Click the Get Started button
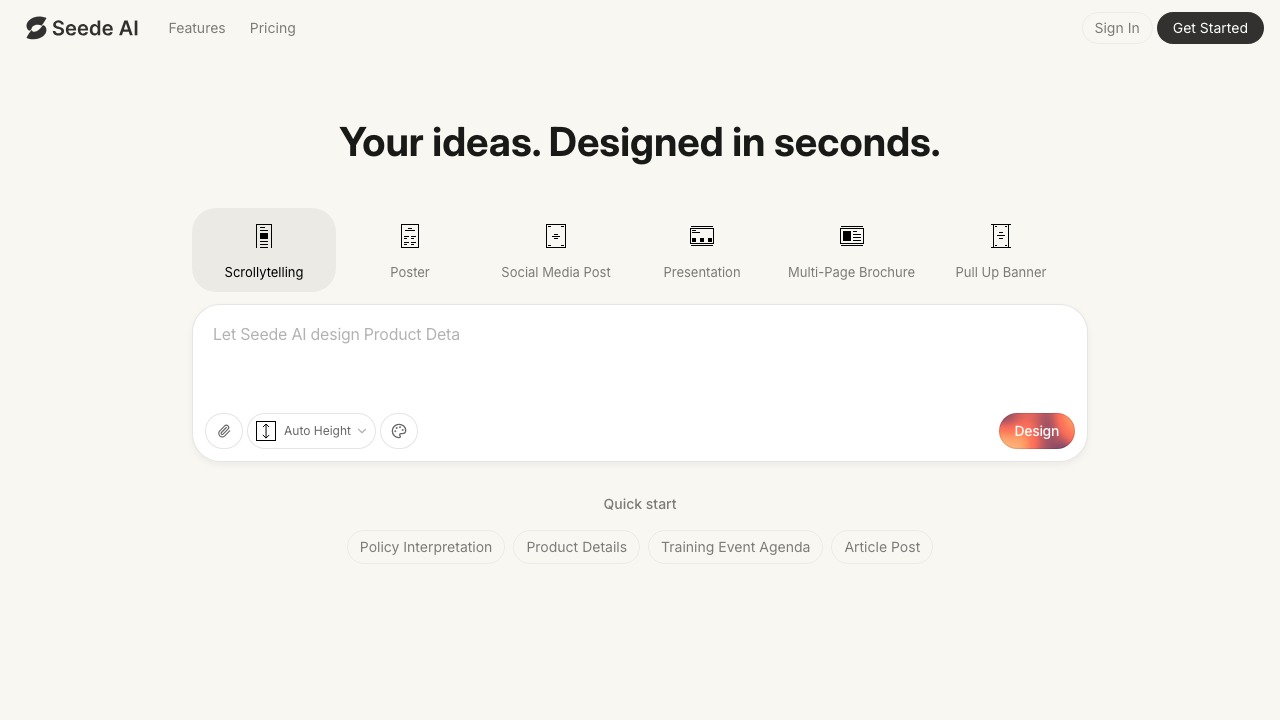 tap(1210, 28)
